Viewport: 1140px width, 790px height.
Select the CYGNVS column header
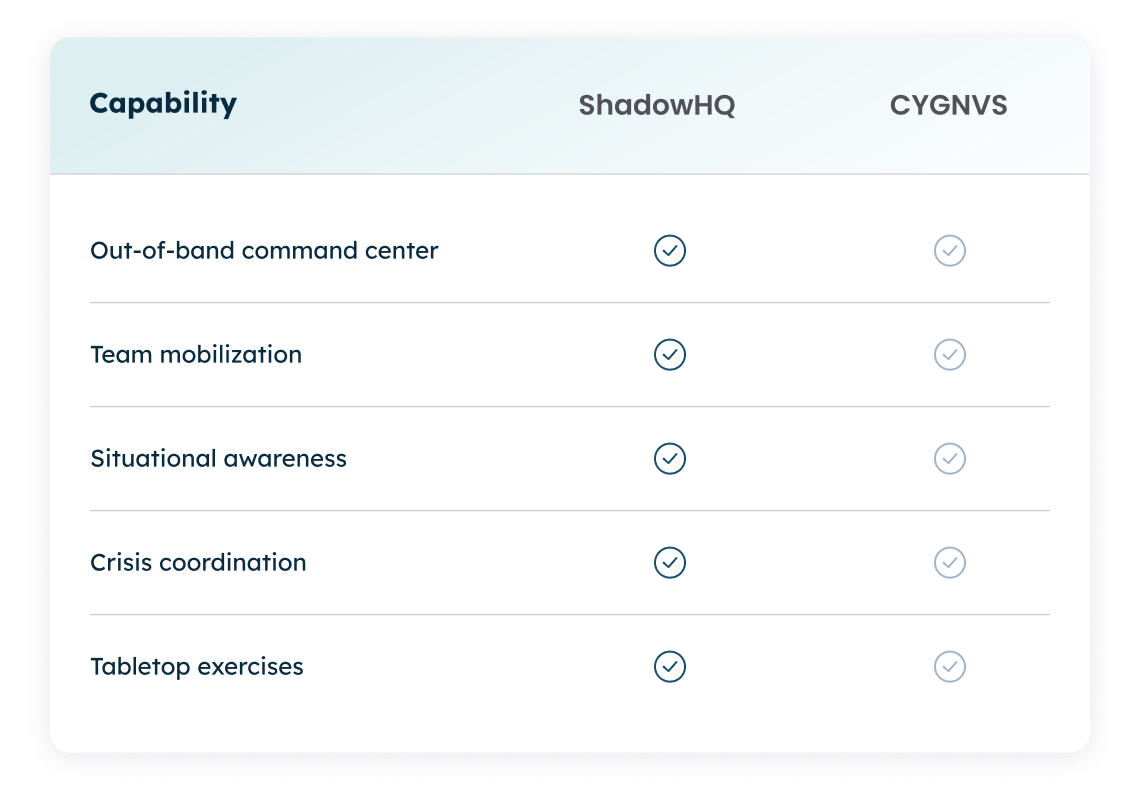[x=948, y=105]
